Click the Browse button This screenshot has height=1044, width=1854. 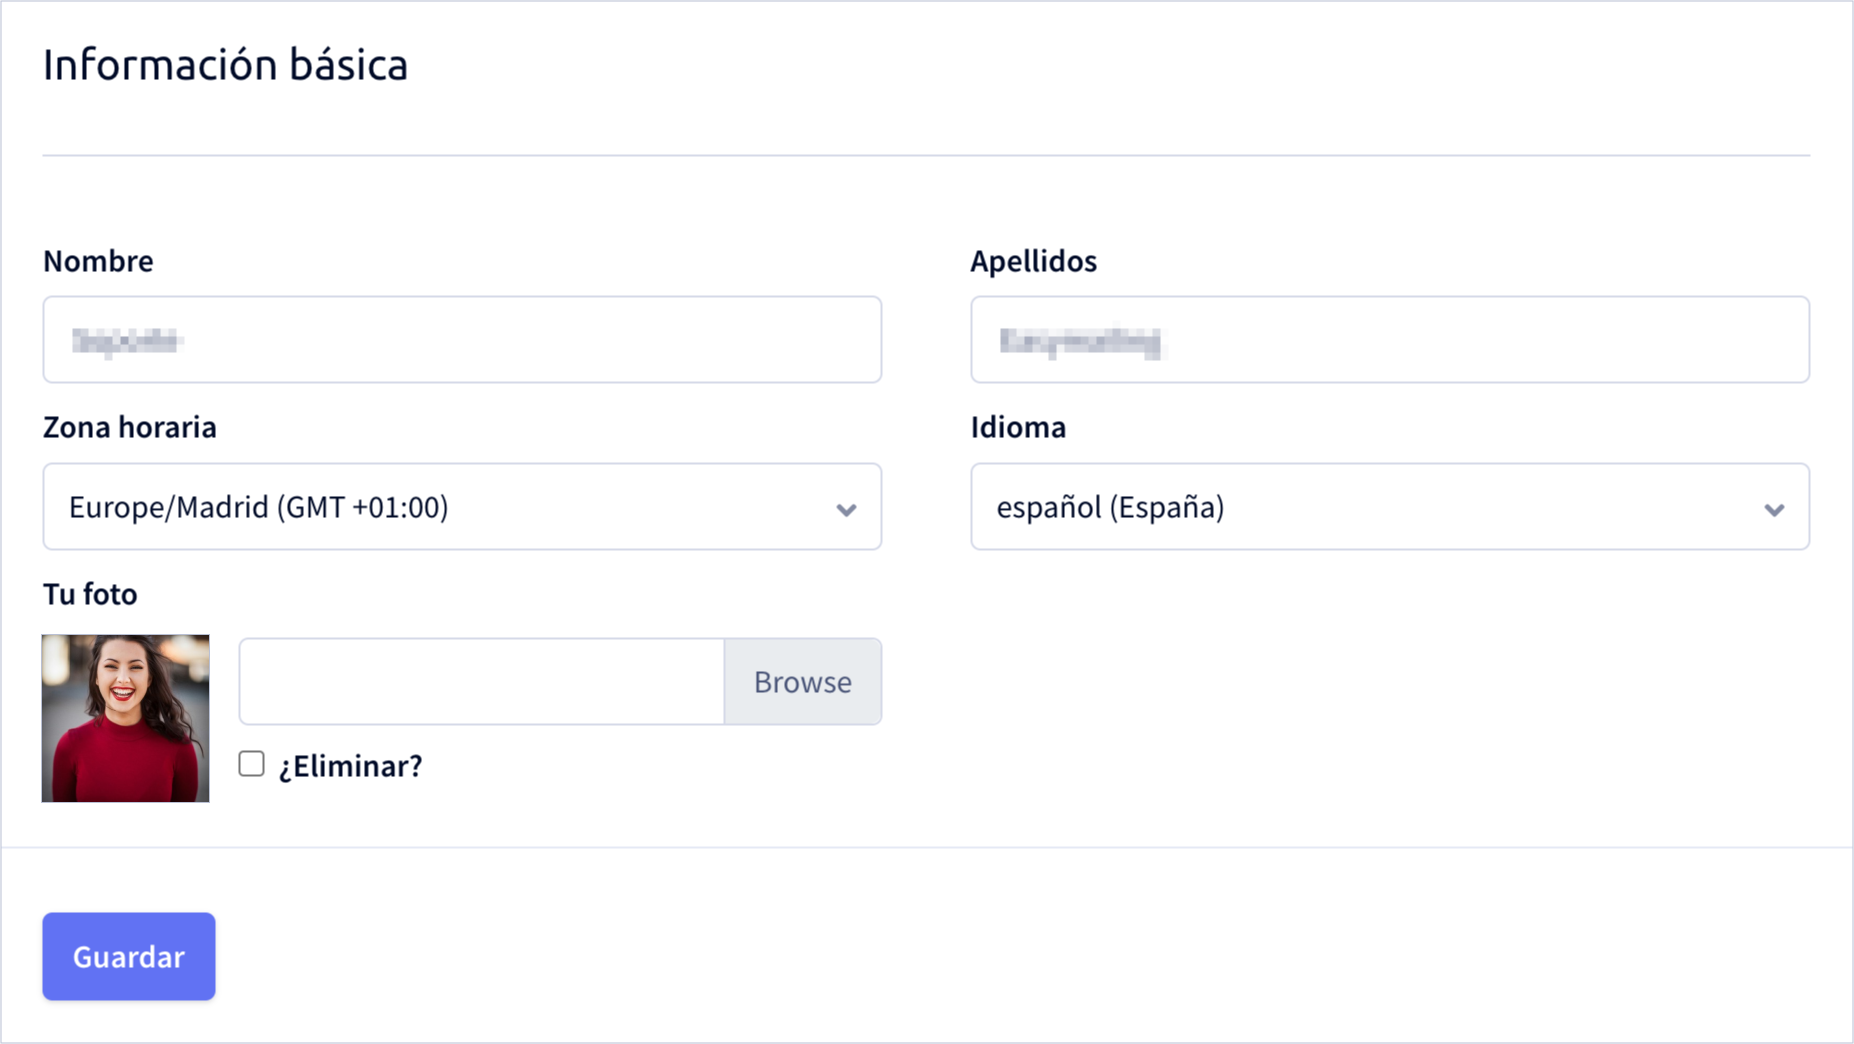pyautogui.click(x=803, y=681)
